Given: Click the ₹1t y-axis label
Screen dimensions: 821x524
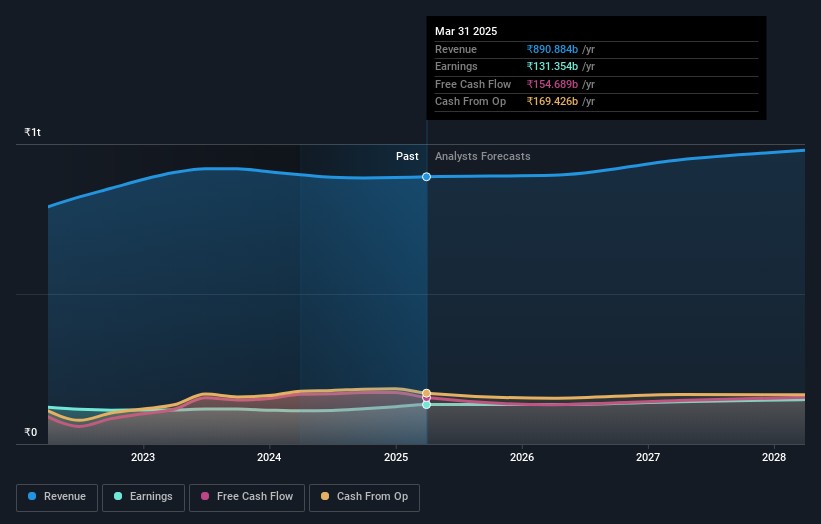Looking at the screenshot, I should 33,133.
